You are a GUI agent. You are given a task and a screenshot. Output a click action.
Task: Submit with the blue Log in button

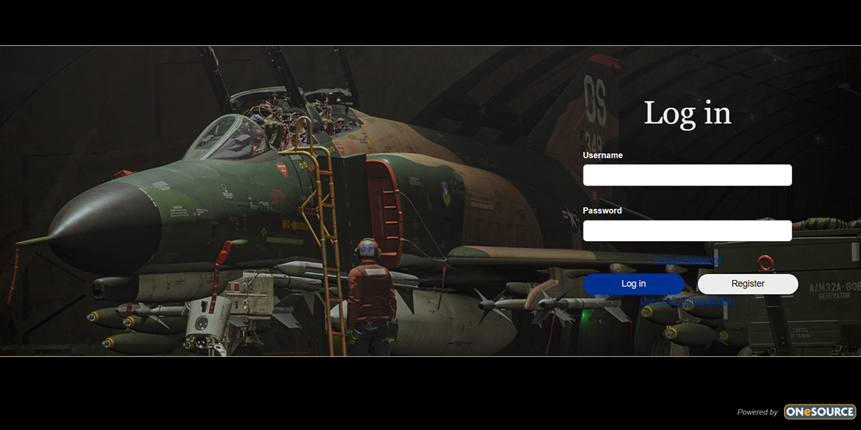point(634,284)
